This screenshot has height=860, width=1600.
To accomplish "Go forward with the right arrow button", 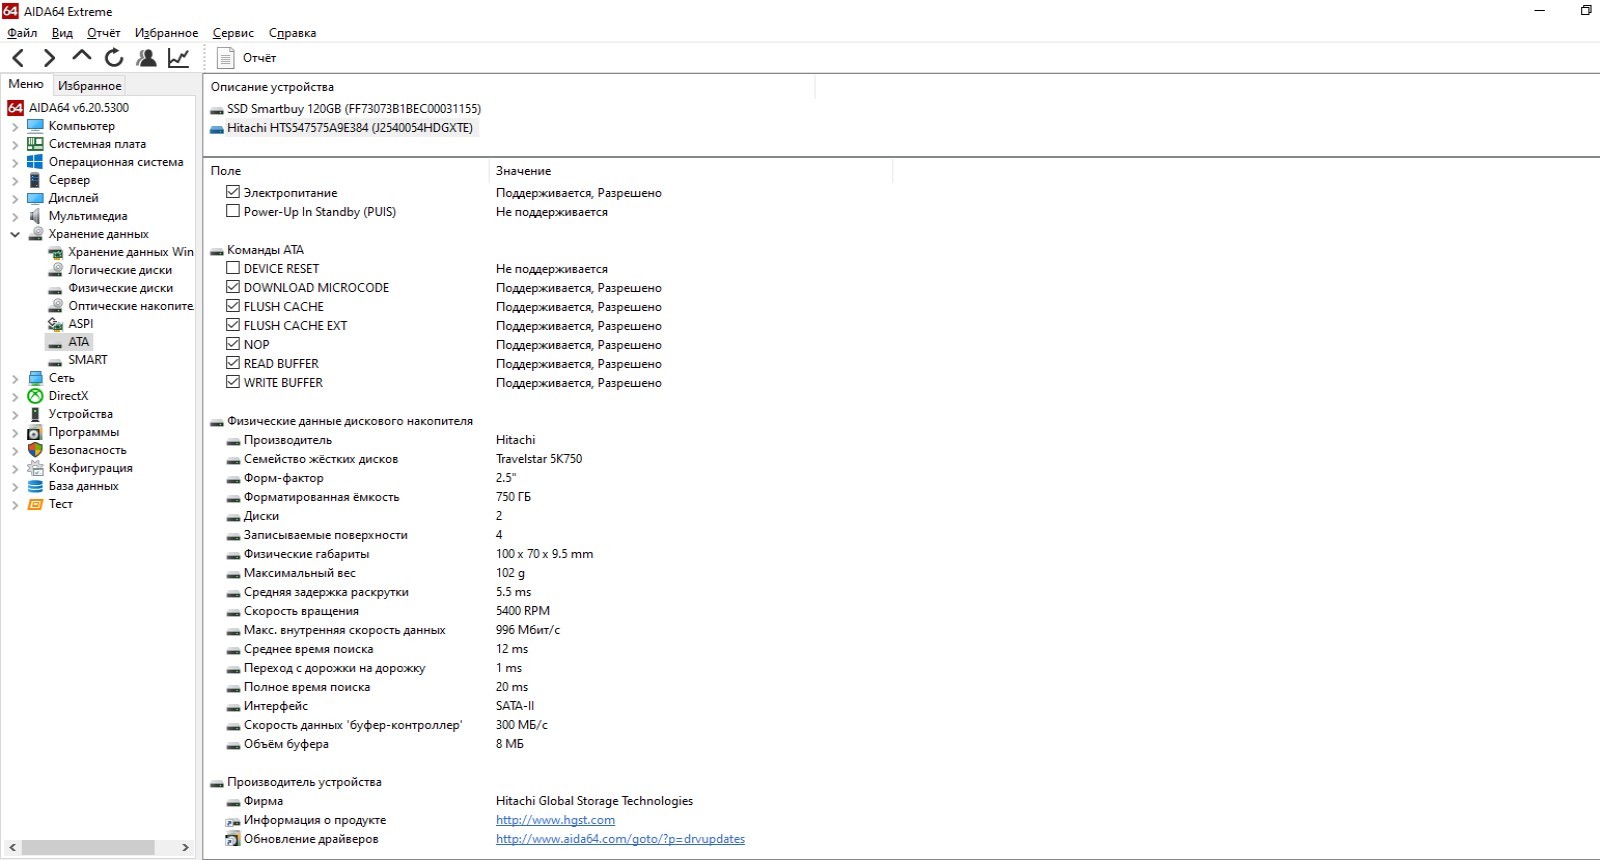I will pos(49,58).
